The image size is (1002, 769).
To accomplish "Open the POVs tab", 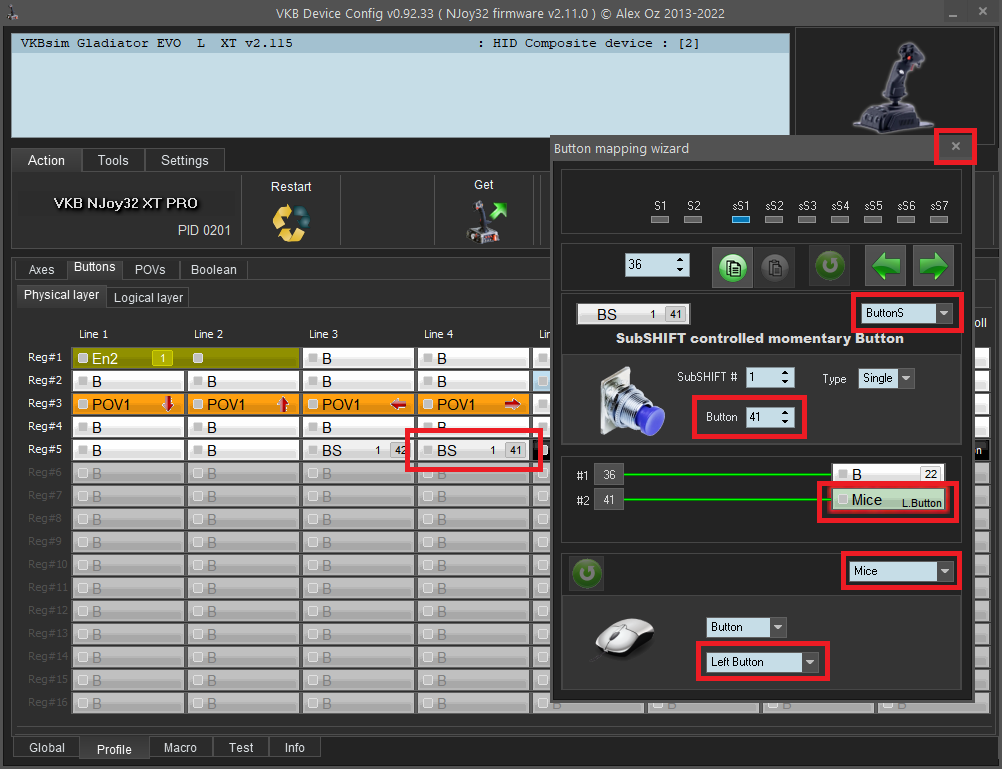I will [x=150, y=270].
